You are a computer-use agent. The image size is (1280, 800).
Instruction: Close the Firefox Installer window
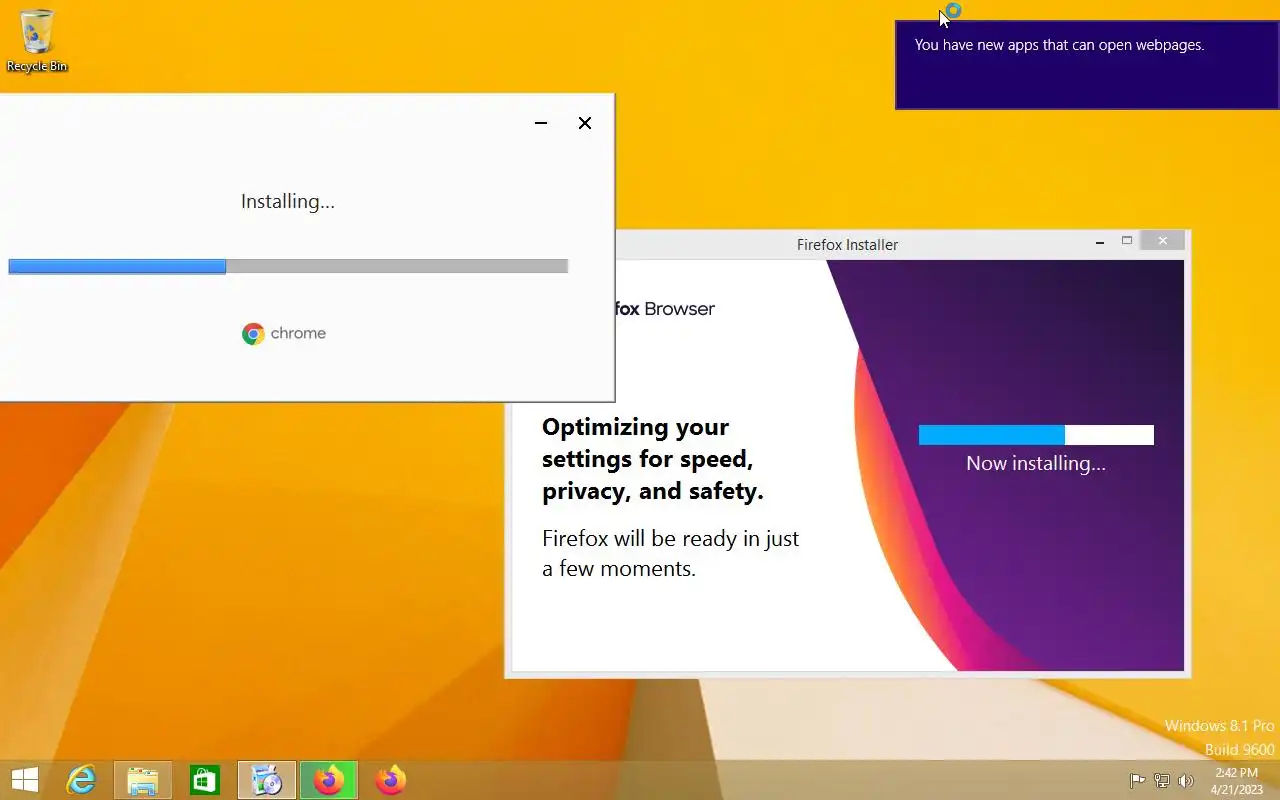1163,241
